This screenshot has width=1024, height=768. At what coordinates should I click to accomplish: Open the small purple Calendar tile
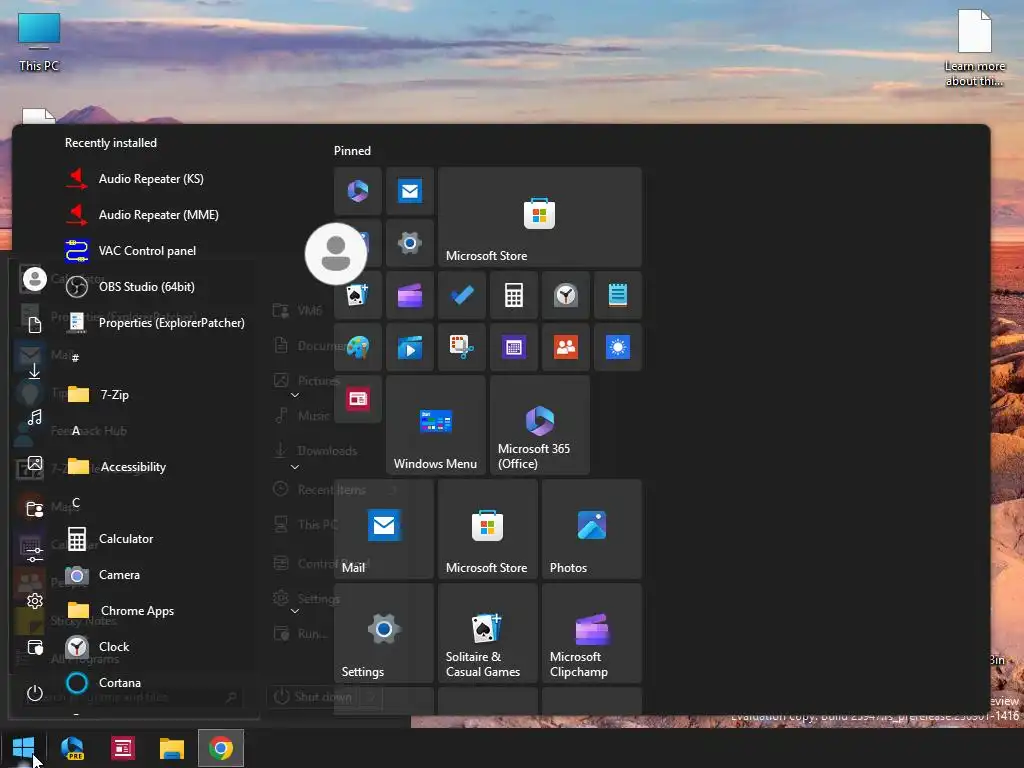(x=514, y=347)
